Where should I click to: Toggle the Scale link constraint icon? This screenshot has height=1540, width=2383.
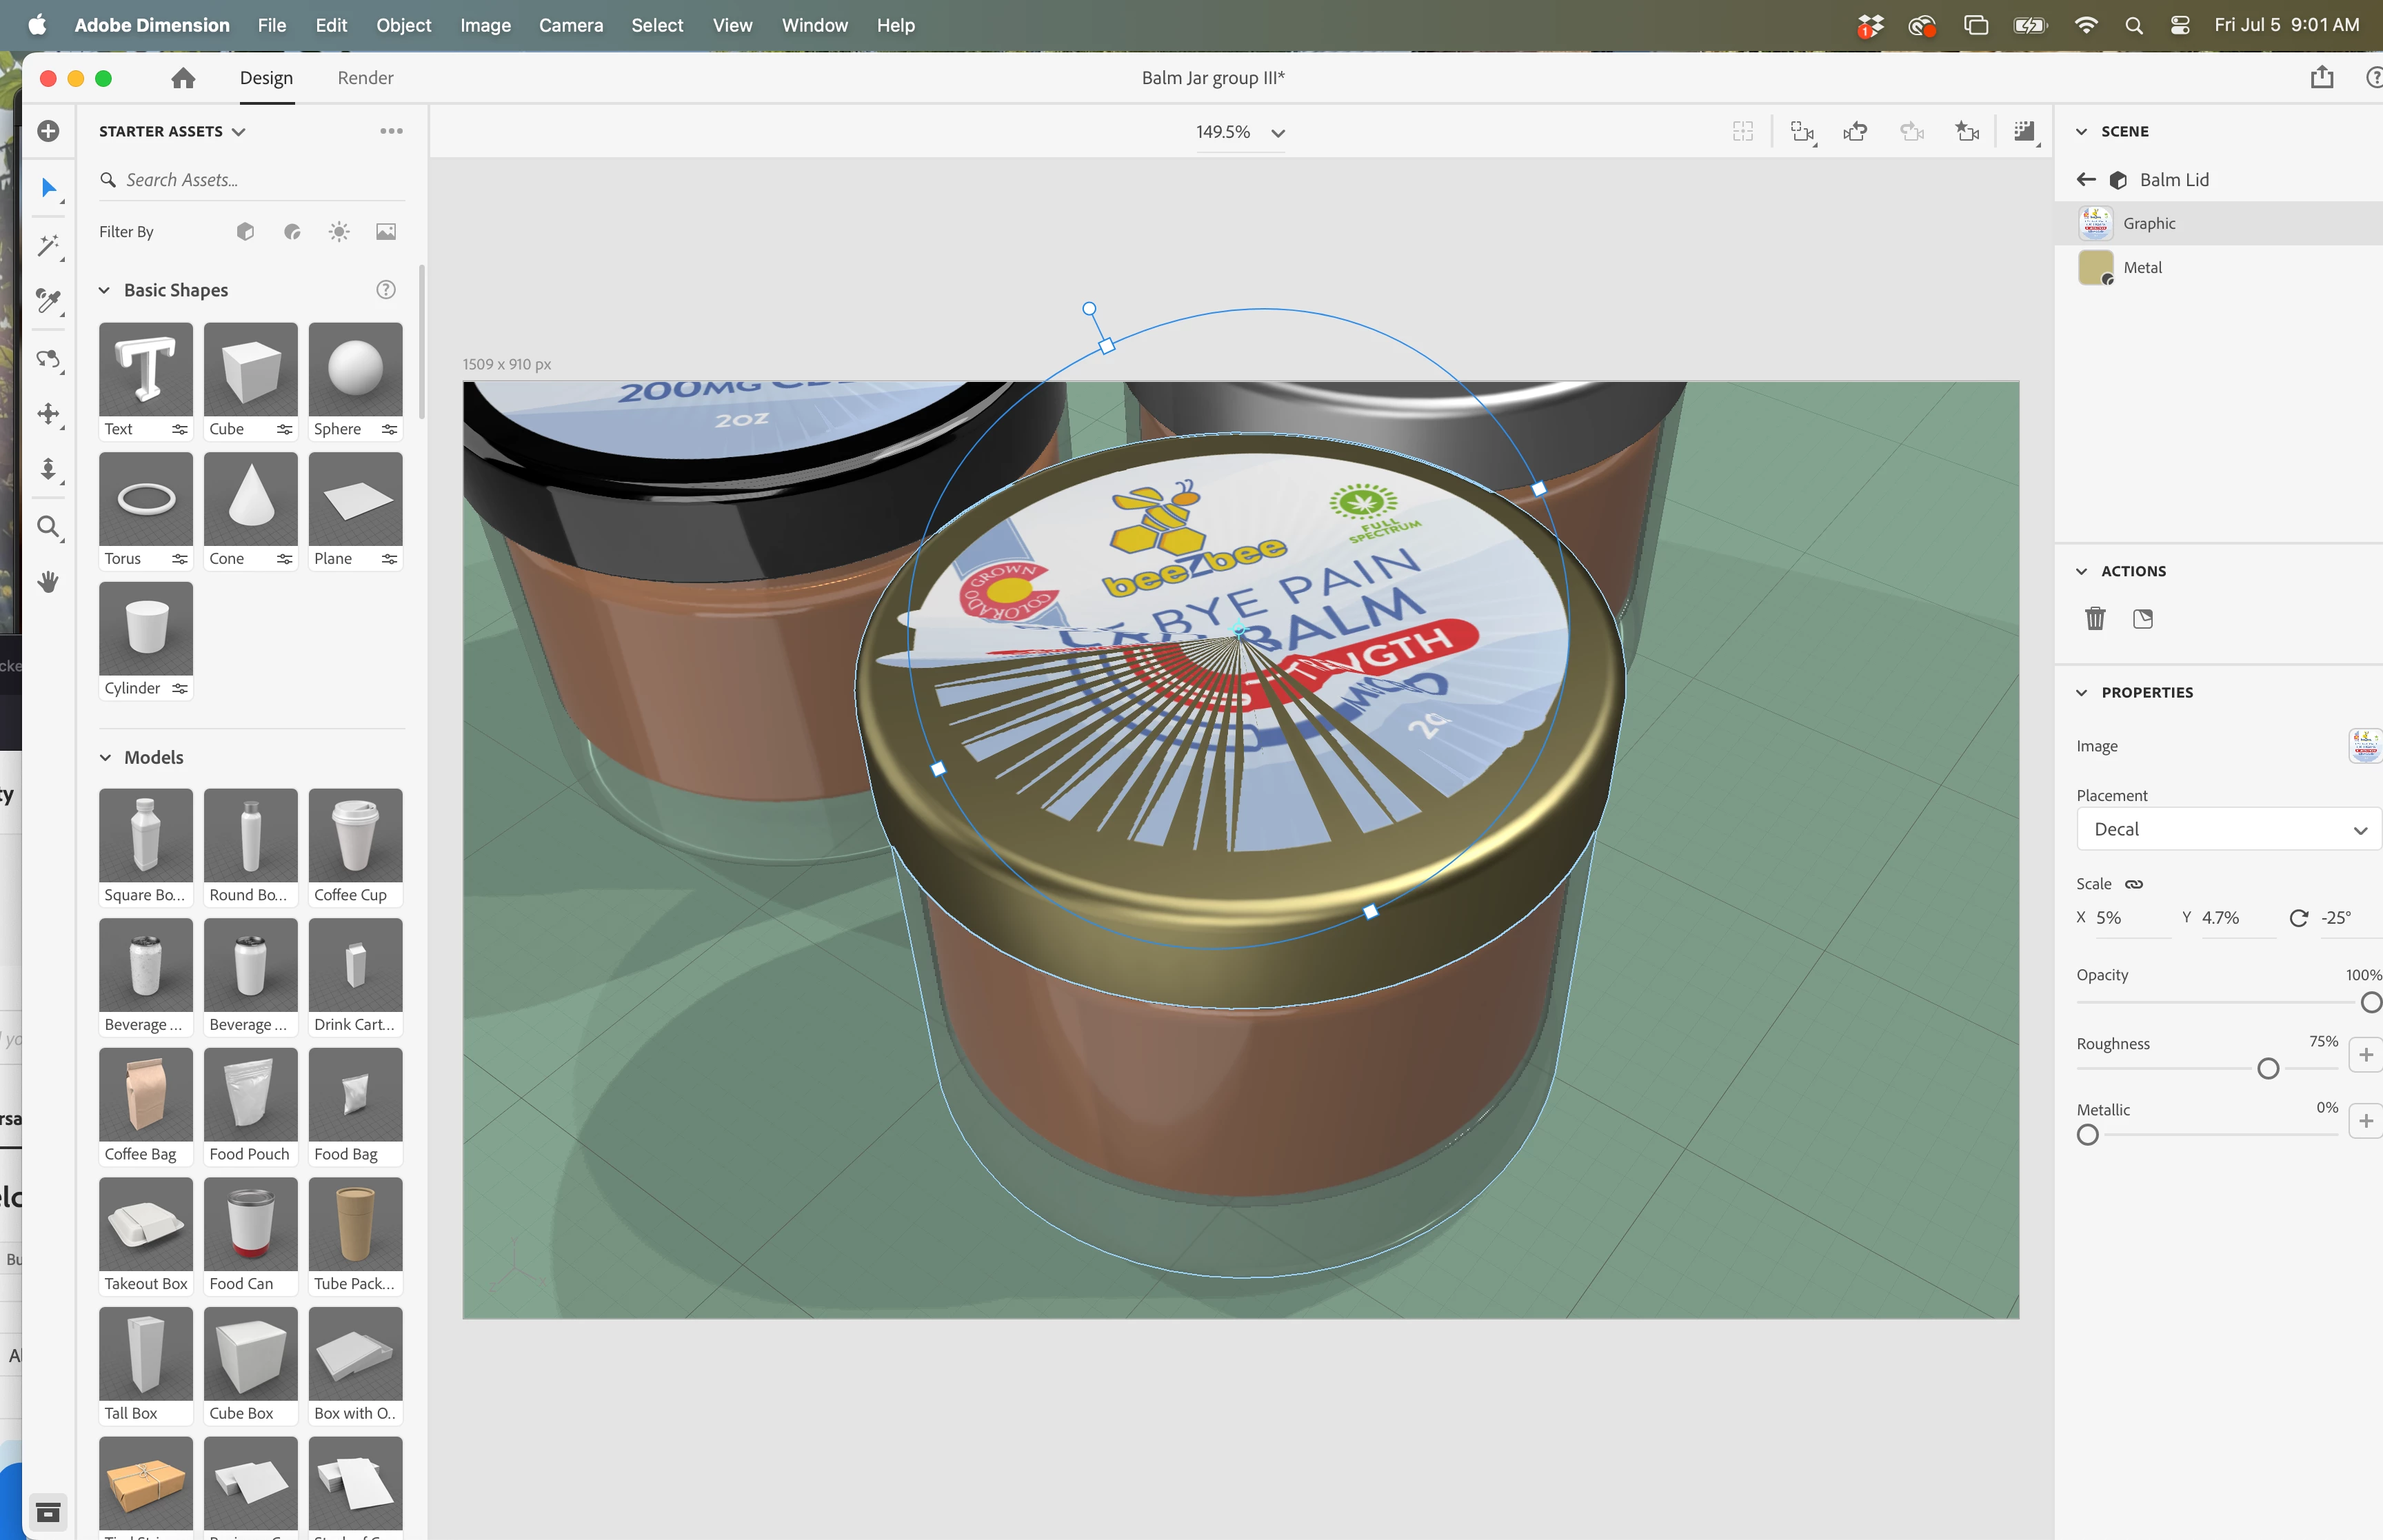click(2134, 884)
